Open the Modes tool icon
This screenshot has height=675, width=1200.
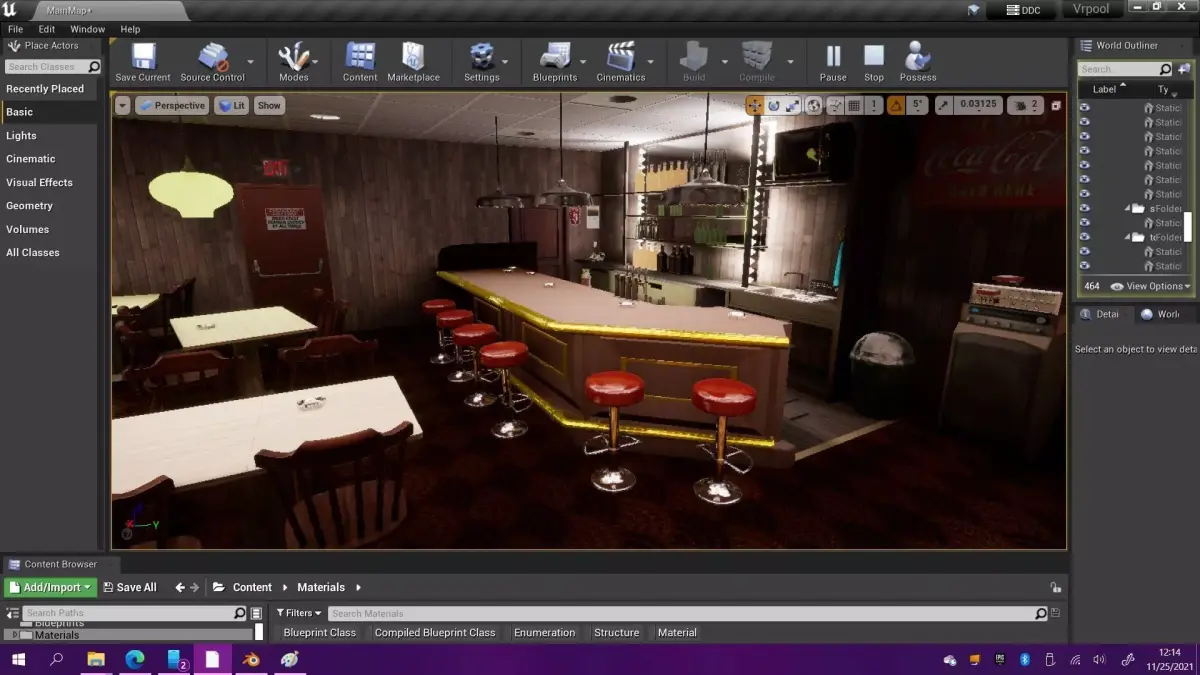(294, 61)
